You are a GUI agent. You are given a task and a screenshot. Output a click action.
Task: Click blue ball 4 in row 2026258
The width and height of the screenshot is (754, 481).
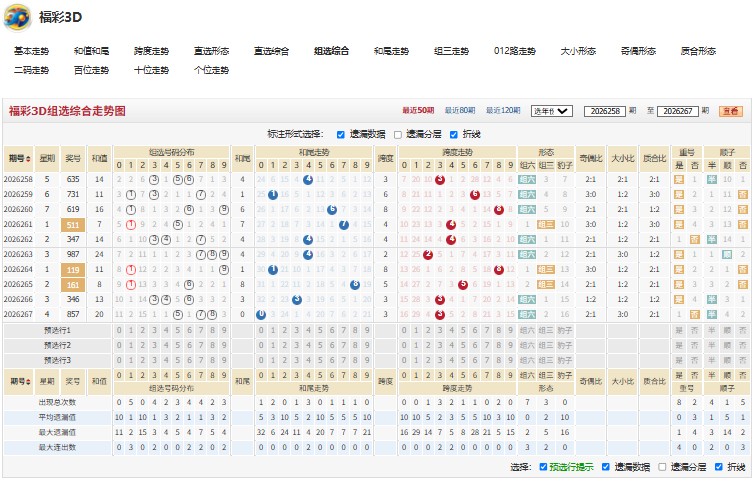coord(308,179)
